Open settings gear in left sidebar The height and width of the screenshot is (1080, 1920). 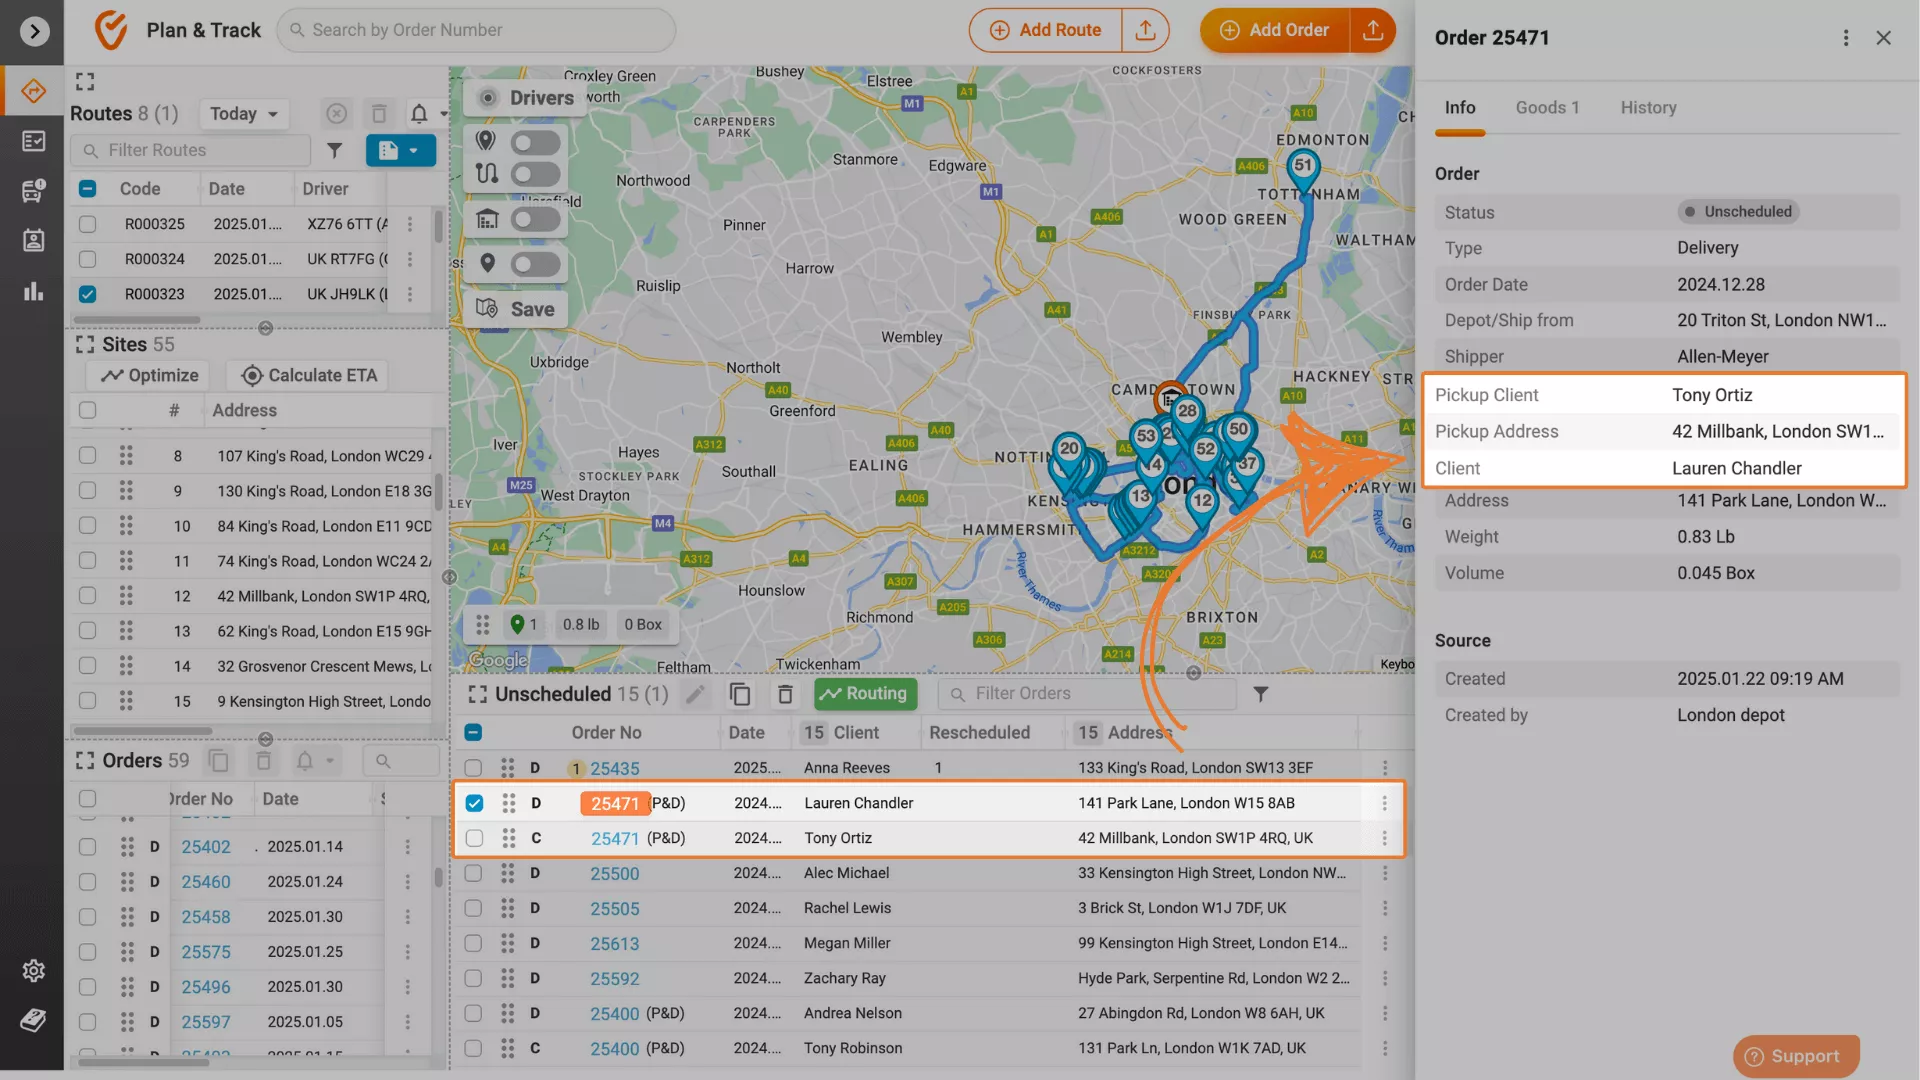point(33,970)
